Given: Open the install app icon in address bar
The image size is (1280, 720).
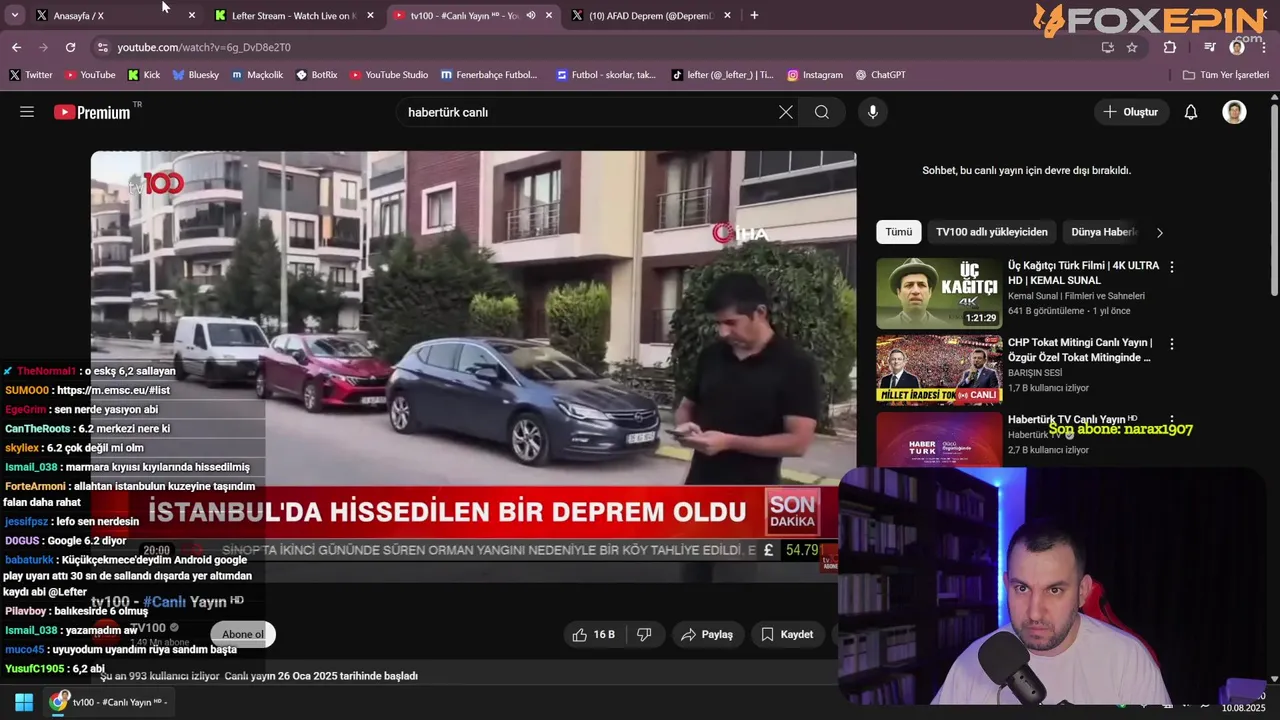Looking at the screenshot, I should 1107,47.
